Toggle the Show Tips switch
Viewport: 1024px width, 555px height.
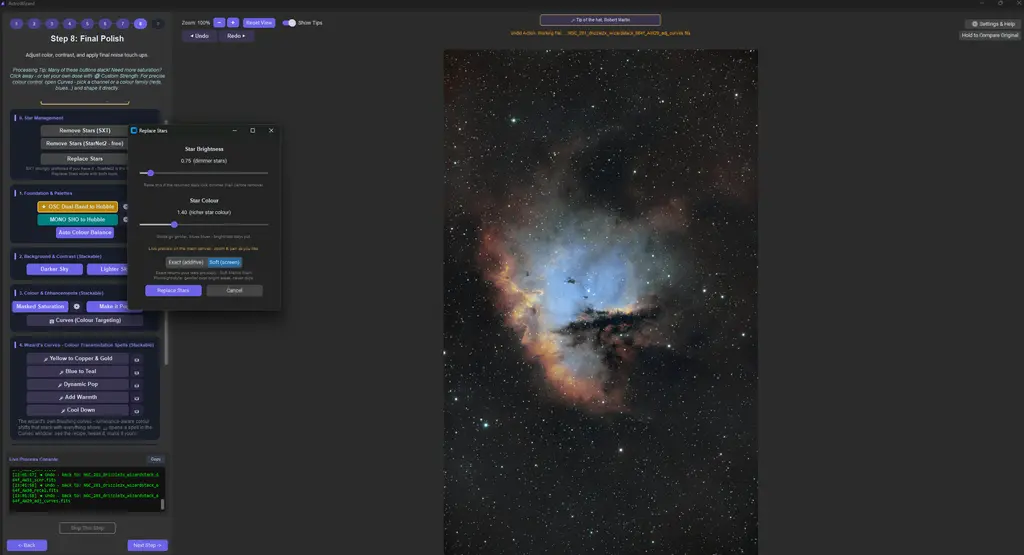[289, 23]
